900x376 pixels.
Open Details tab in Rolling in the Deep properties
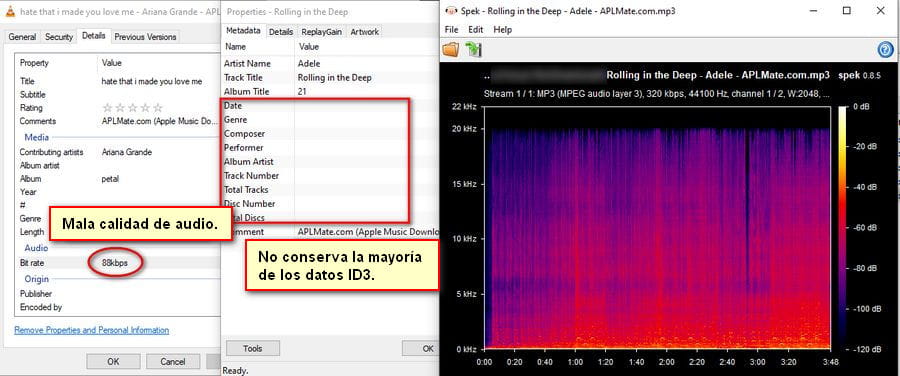281,32
